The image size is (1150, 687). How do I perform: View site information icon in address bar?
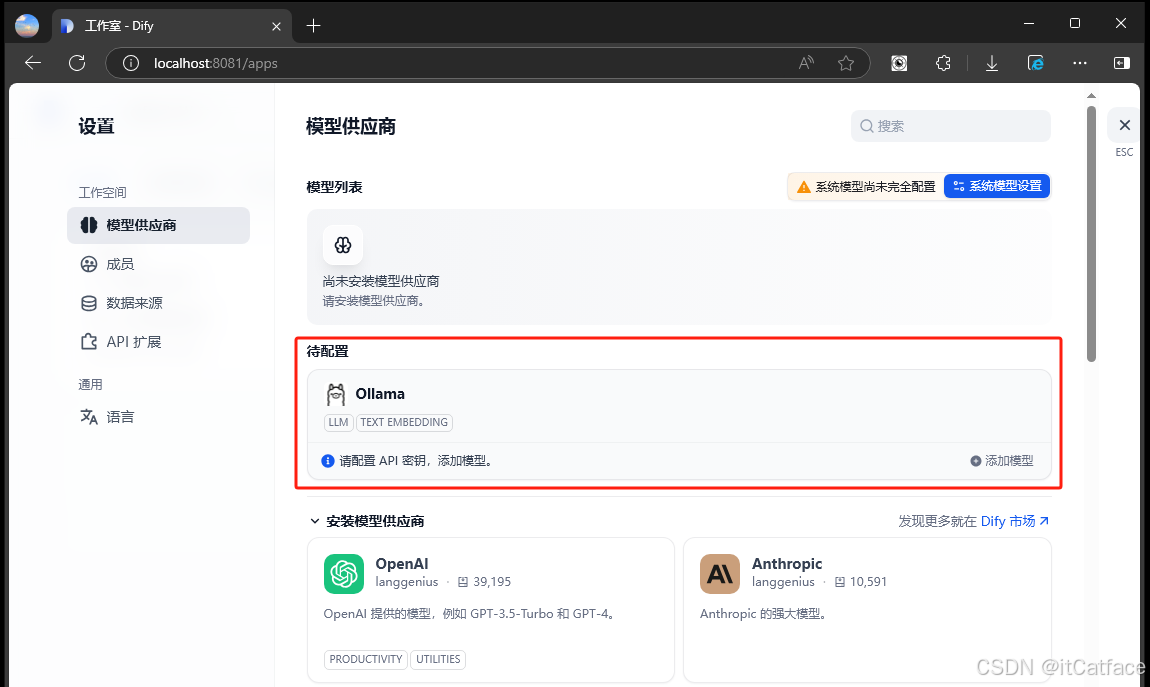pyautogui.click(x=131, y=63)
